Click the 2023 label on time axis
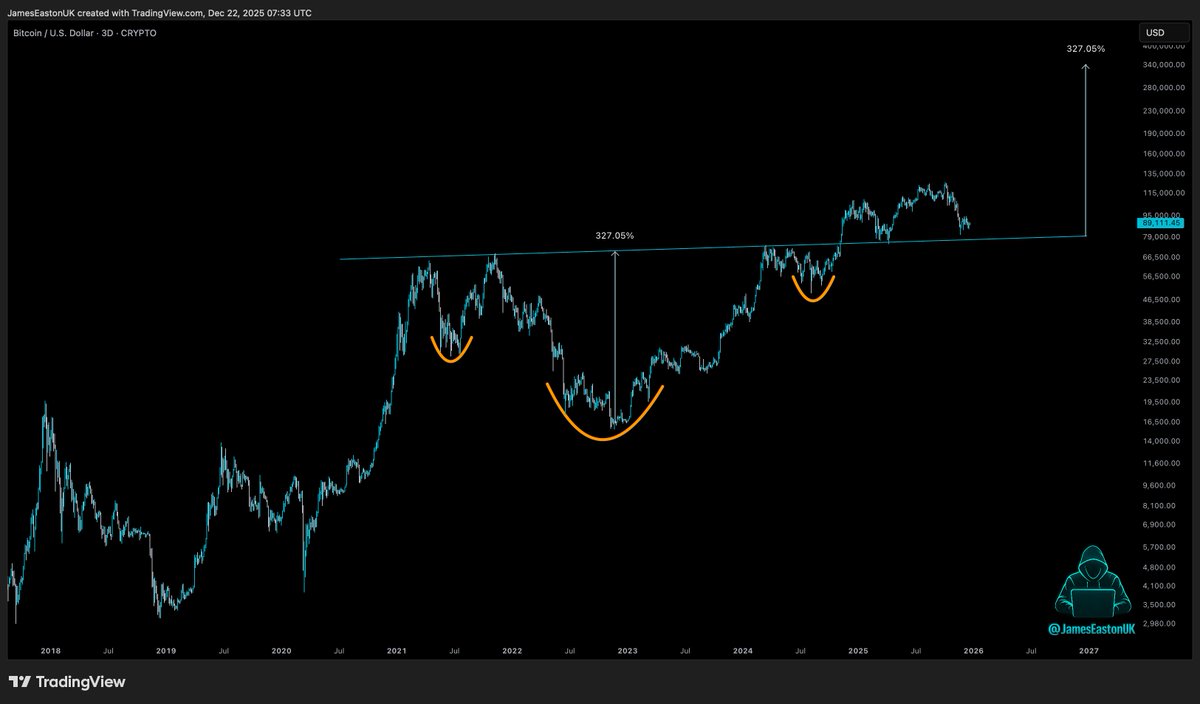This screenshot has width=1200, height=704. [627, 650]
